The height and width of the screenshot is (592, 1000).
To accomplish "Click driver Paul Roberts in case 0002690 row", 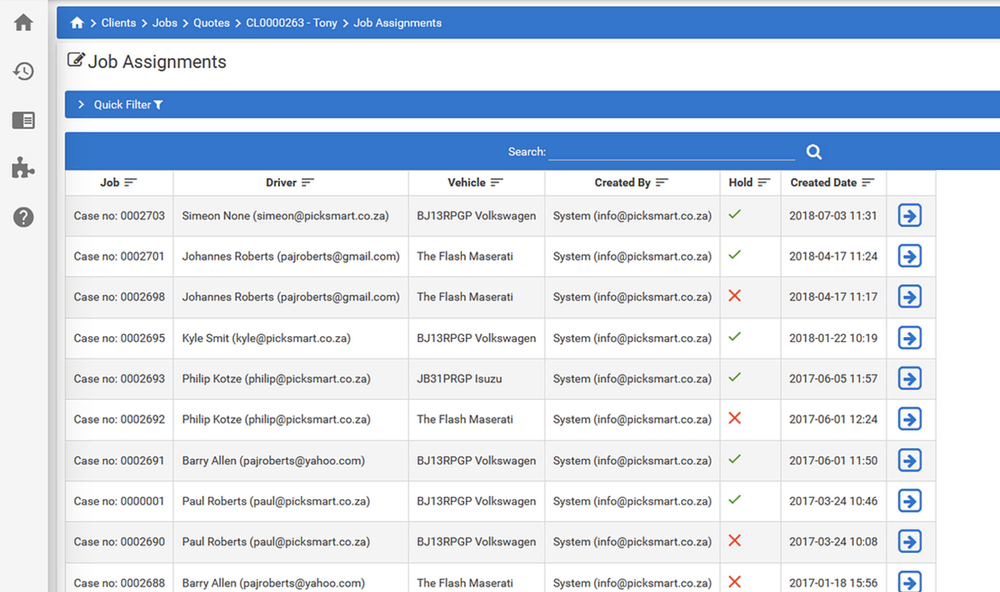I will (x=276, y=542).
